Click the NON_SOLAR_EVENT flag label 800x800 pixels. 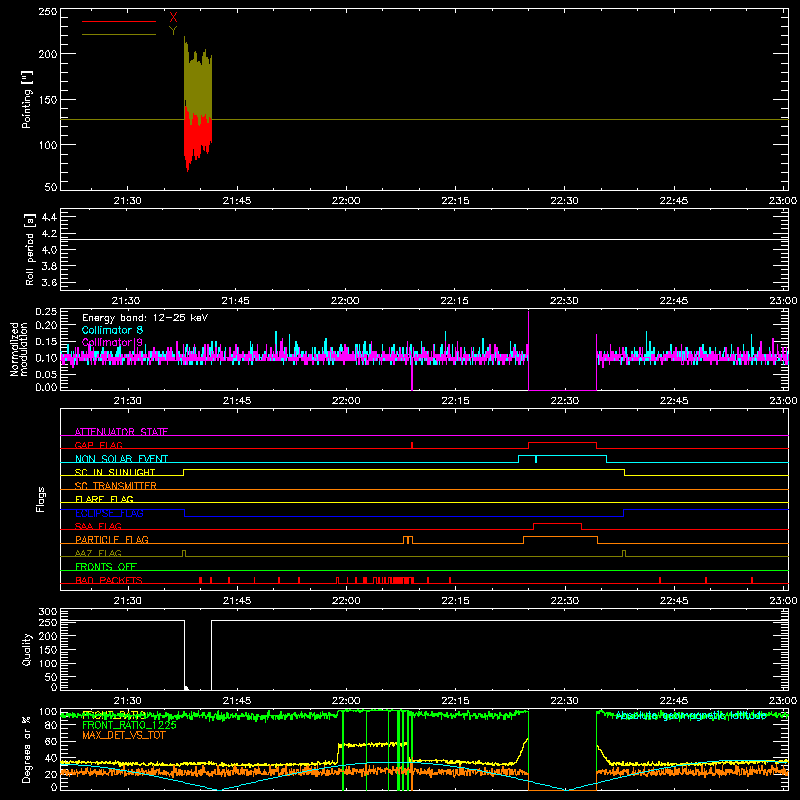(121, 459)
